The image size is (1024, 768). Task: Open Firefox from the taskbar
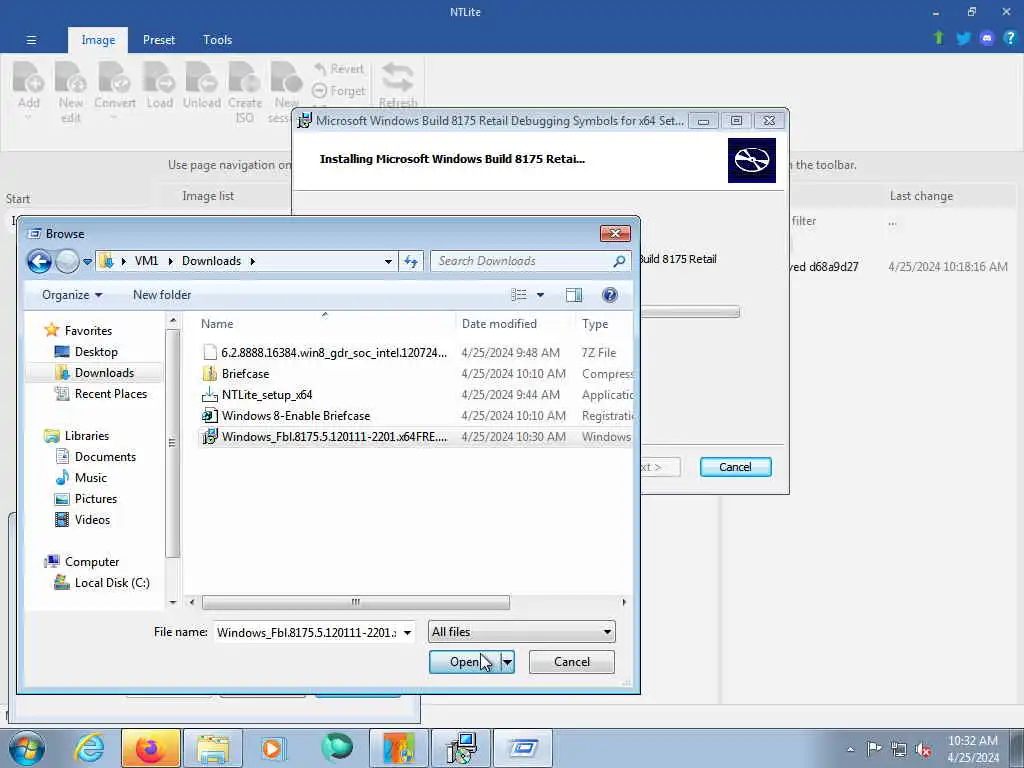point(150,748)
